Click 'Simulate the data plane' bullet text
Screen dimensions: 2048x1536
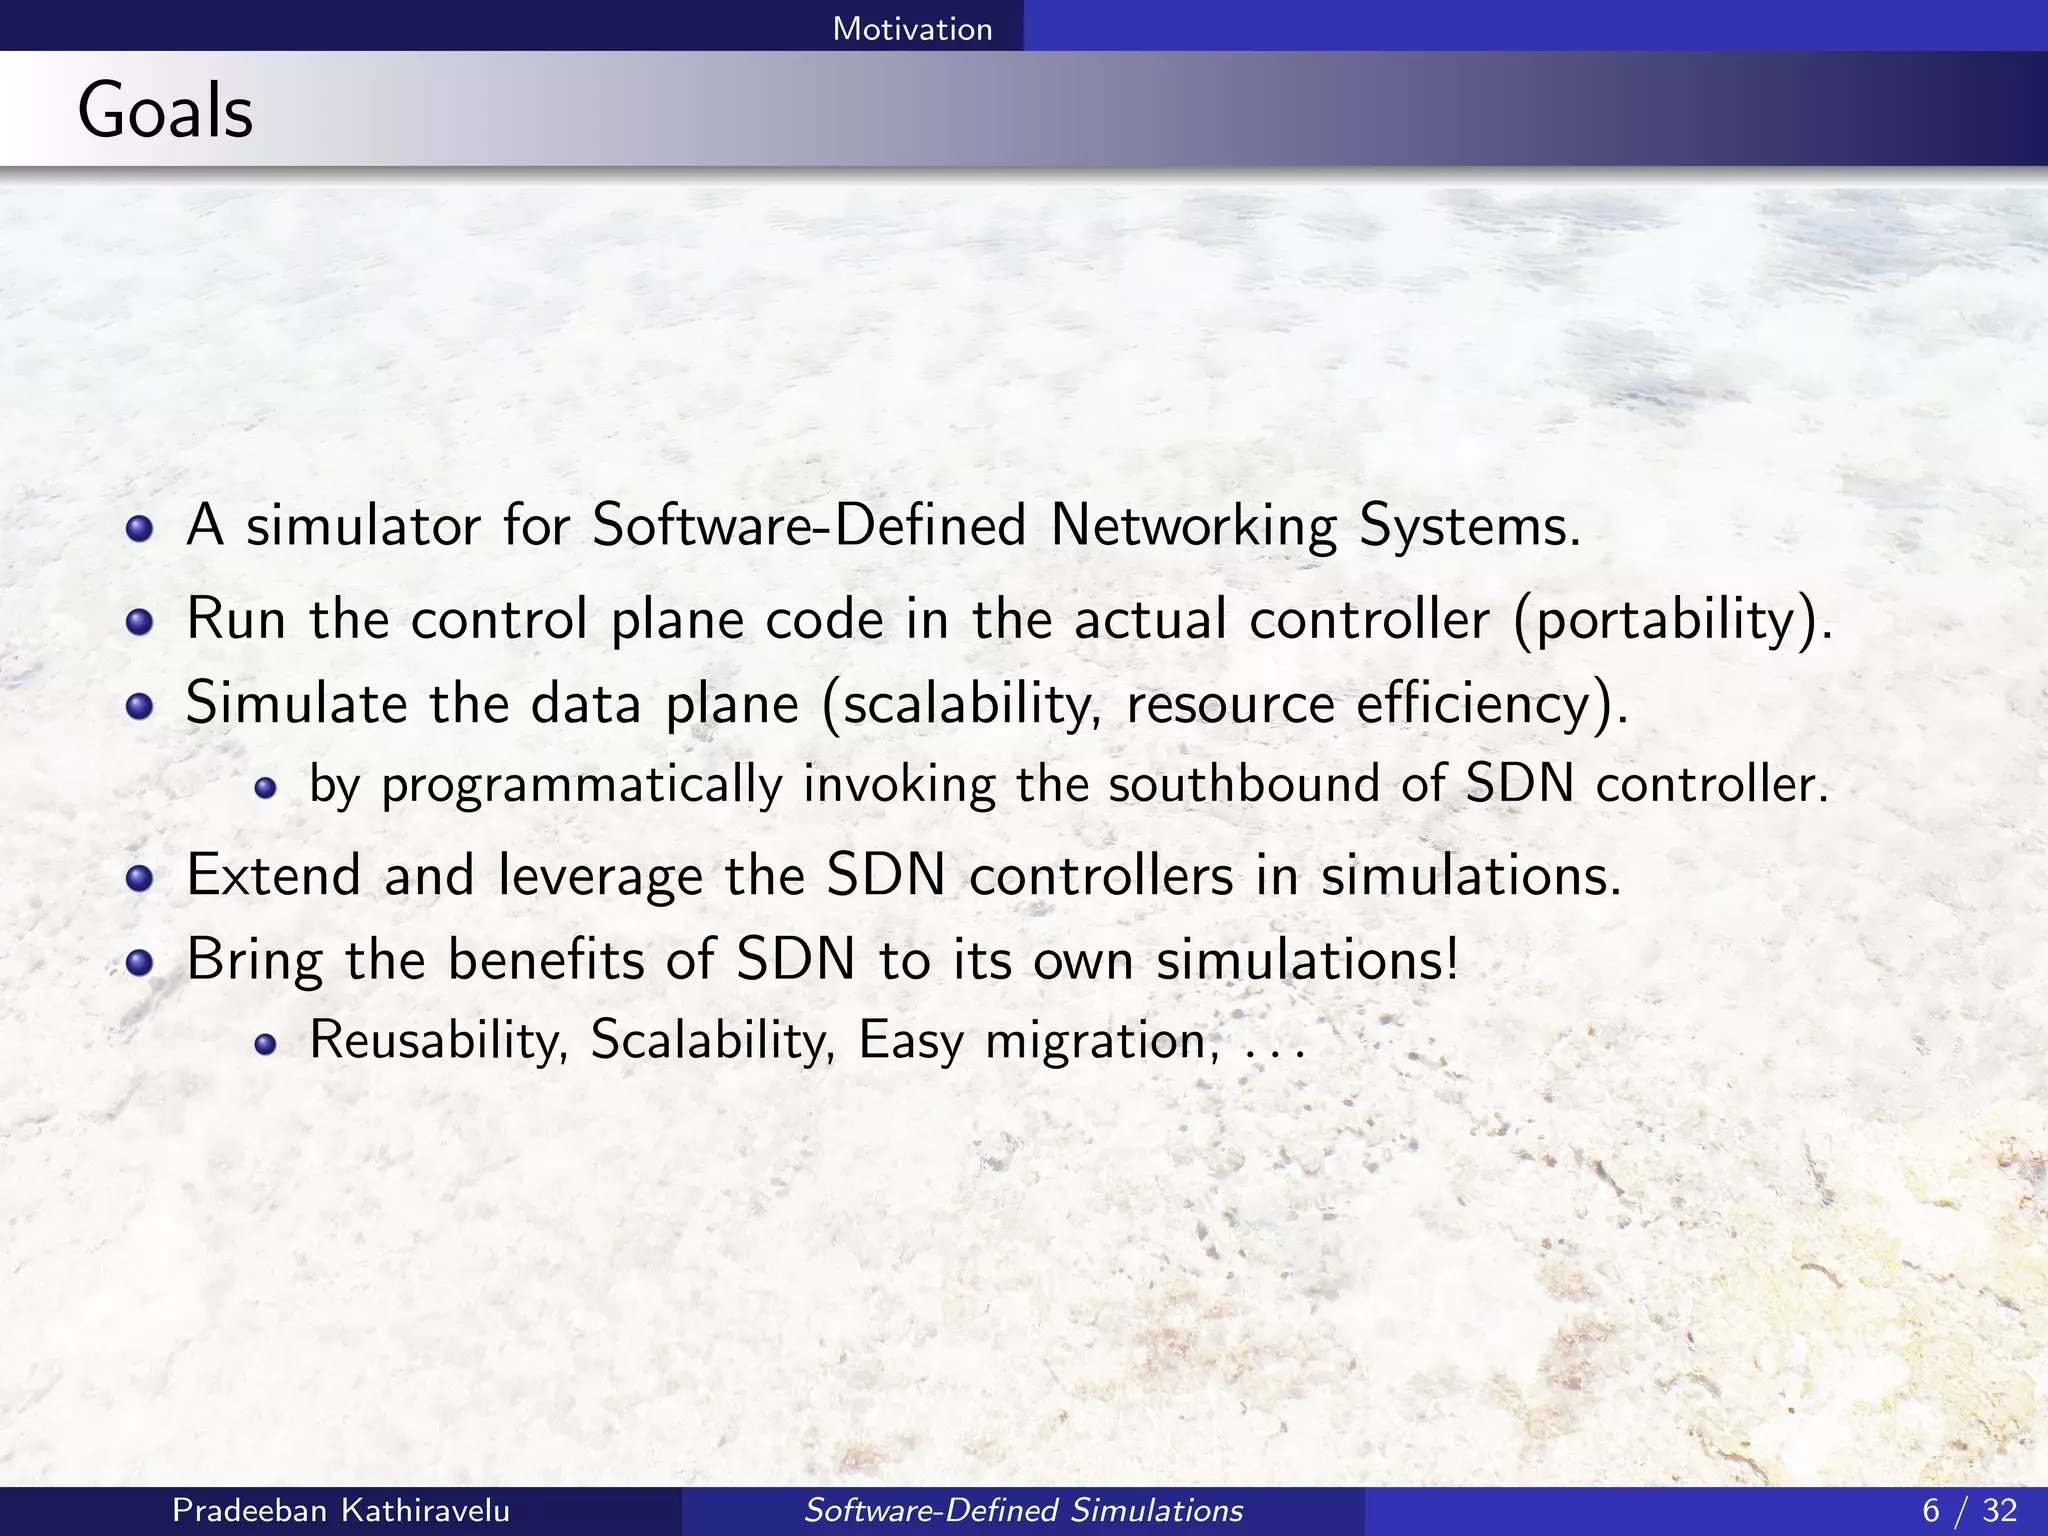(907, 703)
